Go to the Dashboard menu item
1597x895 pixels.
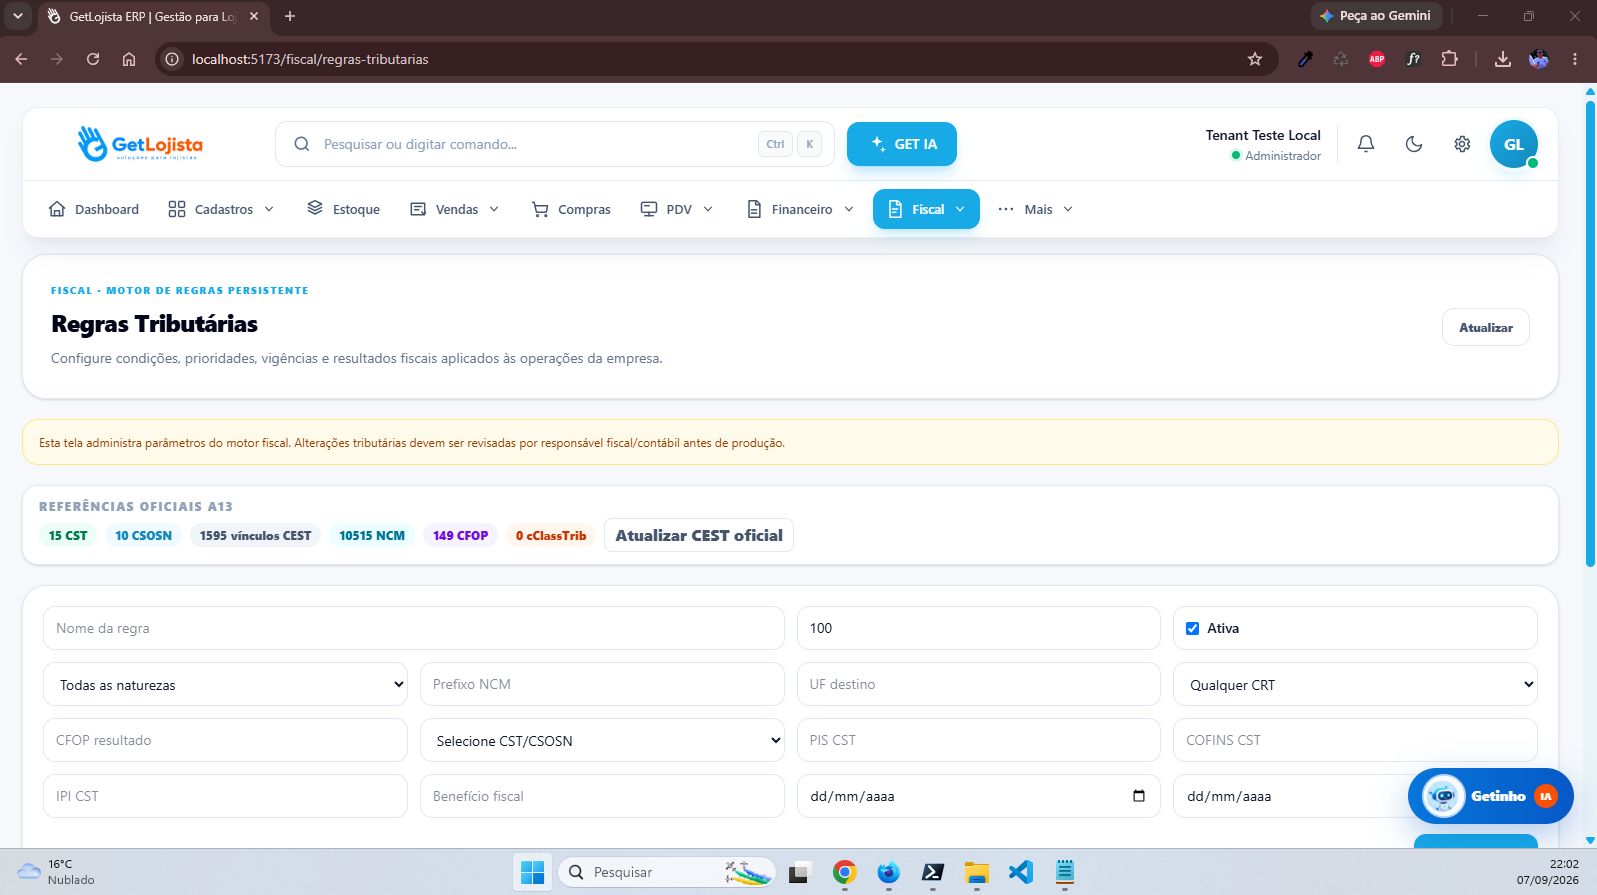94,209
